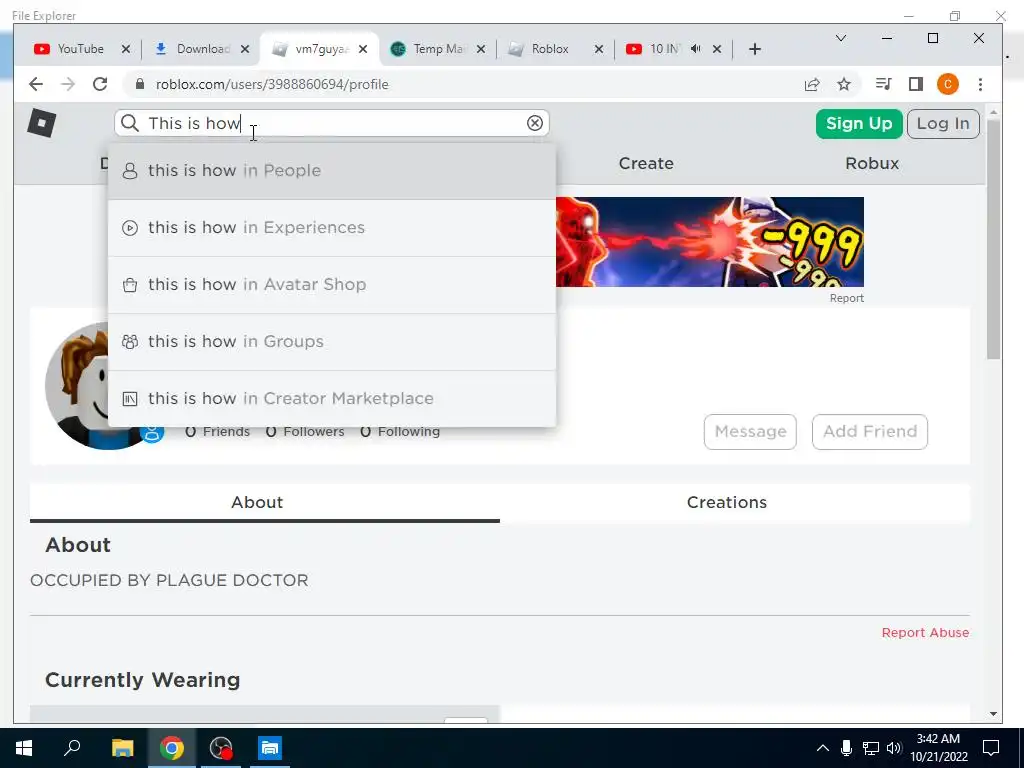
Task: Open the blue file manager taskbar icon
Action: pyautogui.click(x=270, y=748)
